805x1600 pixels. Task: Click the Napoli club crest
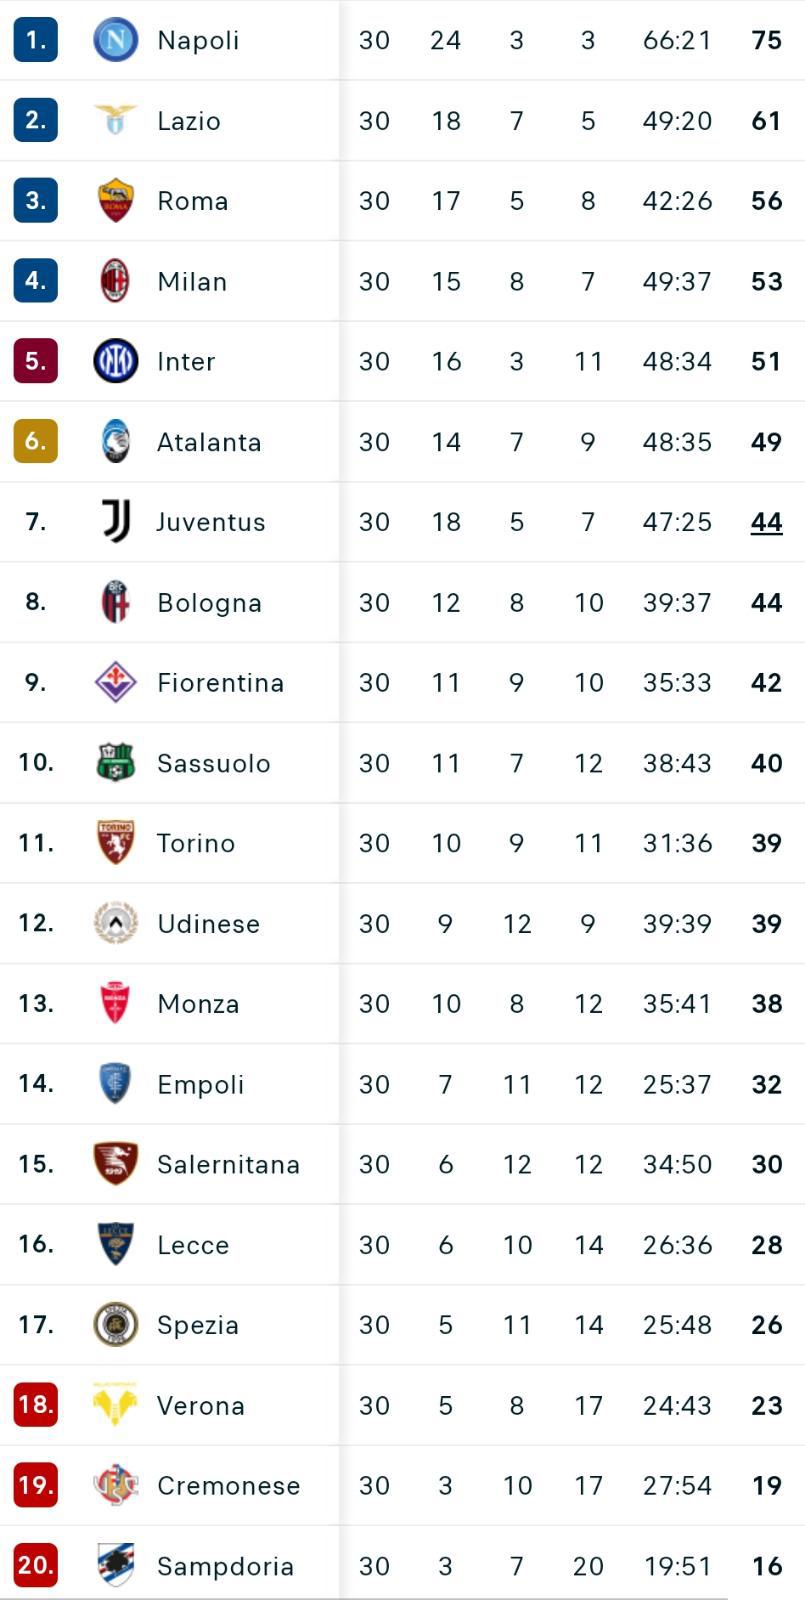click(x=115, y=40)
